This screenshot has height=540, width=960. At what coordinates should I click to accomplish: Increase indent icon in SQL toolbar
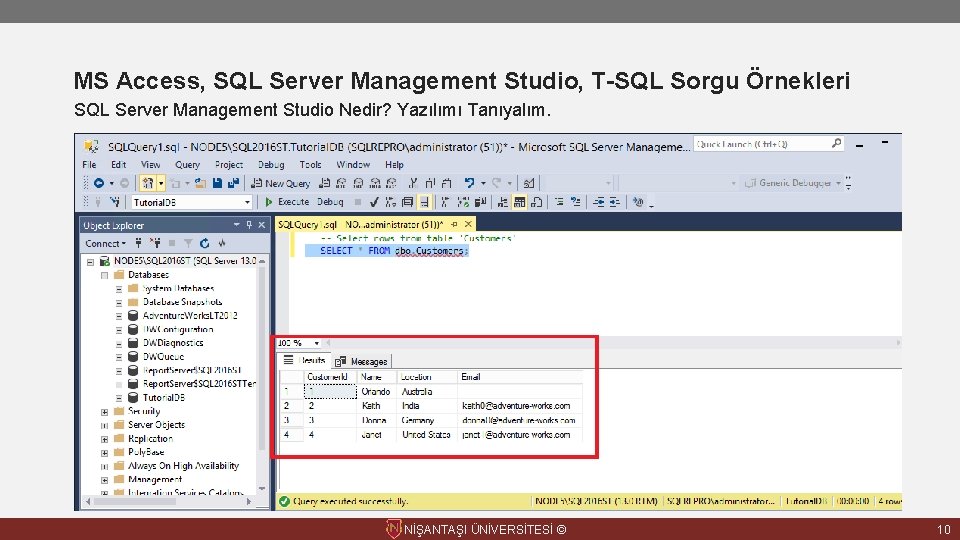(x=615, y=202)
